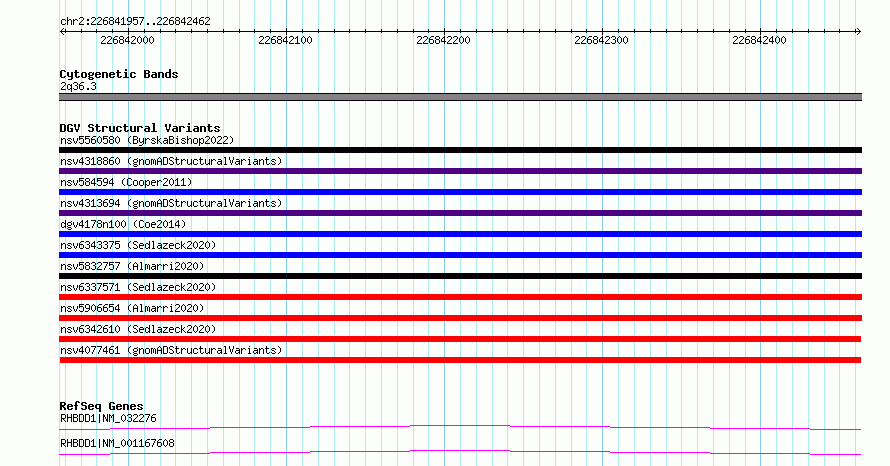890x466 pixels.
Task: Open variant nsv584594 (Cooper2011) label
Action: 126,182
